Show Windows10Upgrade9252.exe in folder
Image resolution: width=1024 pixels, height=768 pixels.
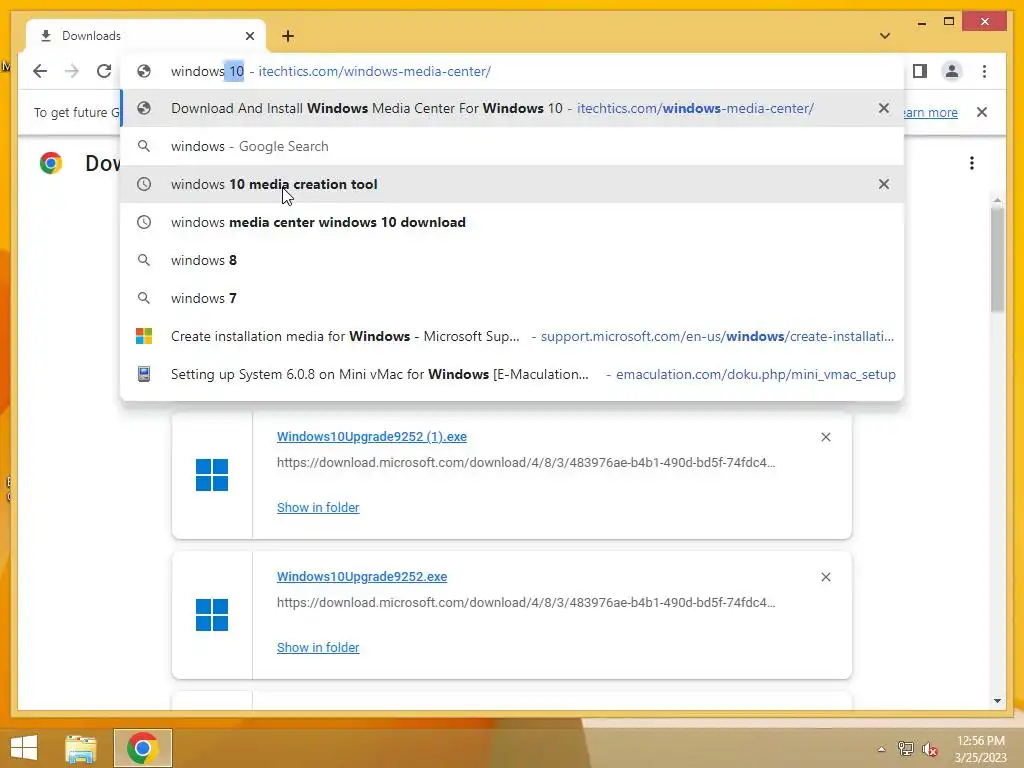[x=318, y=647]
